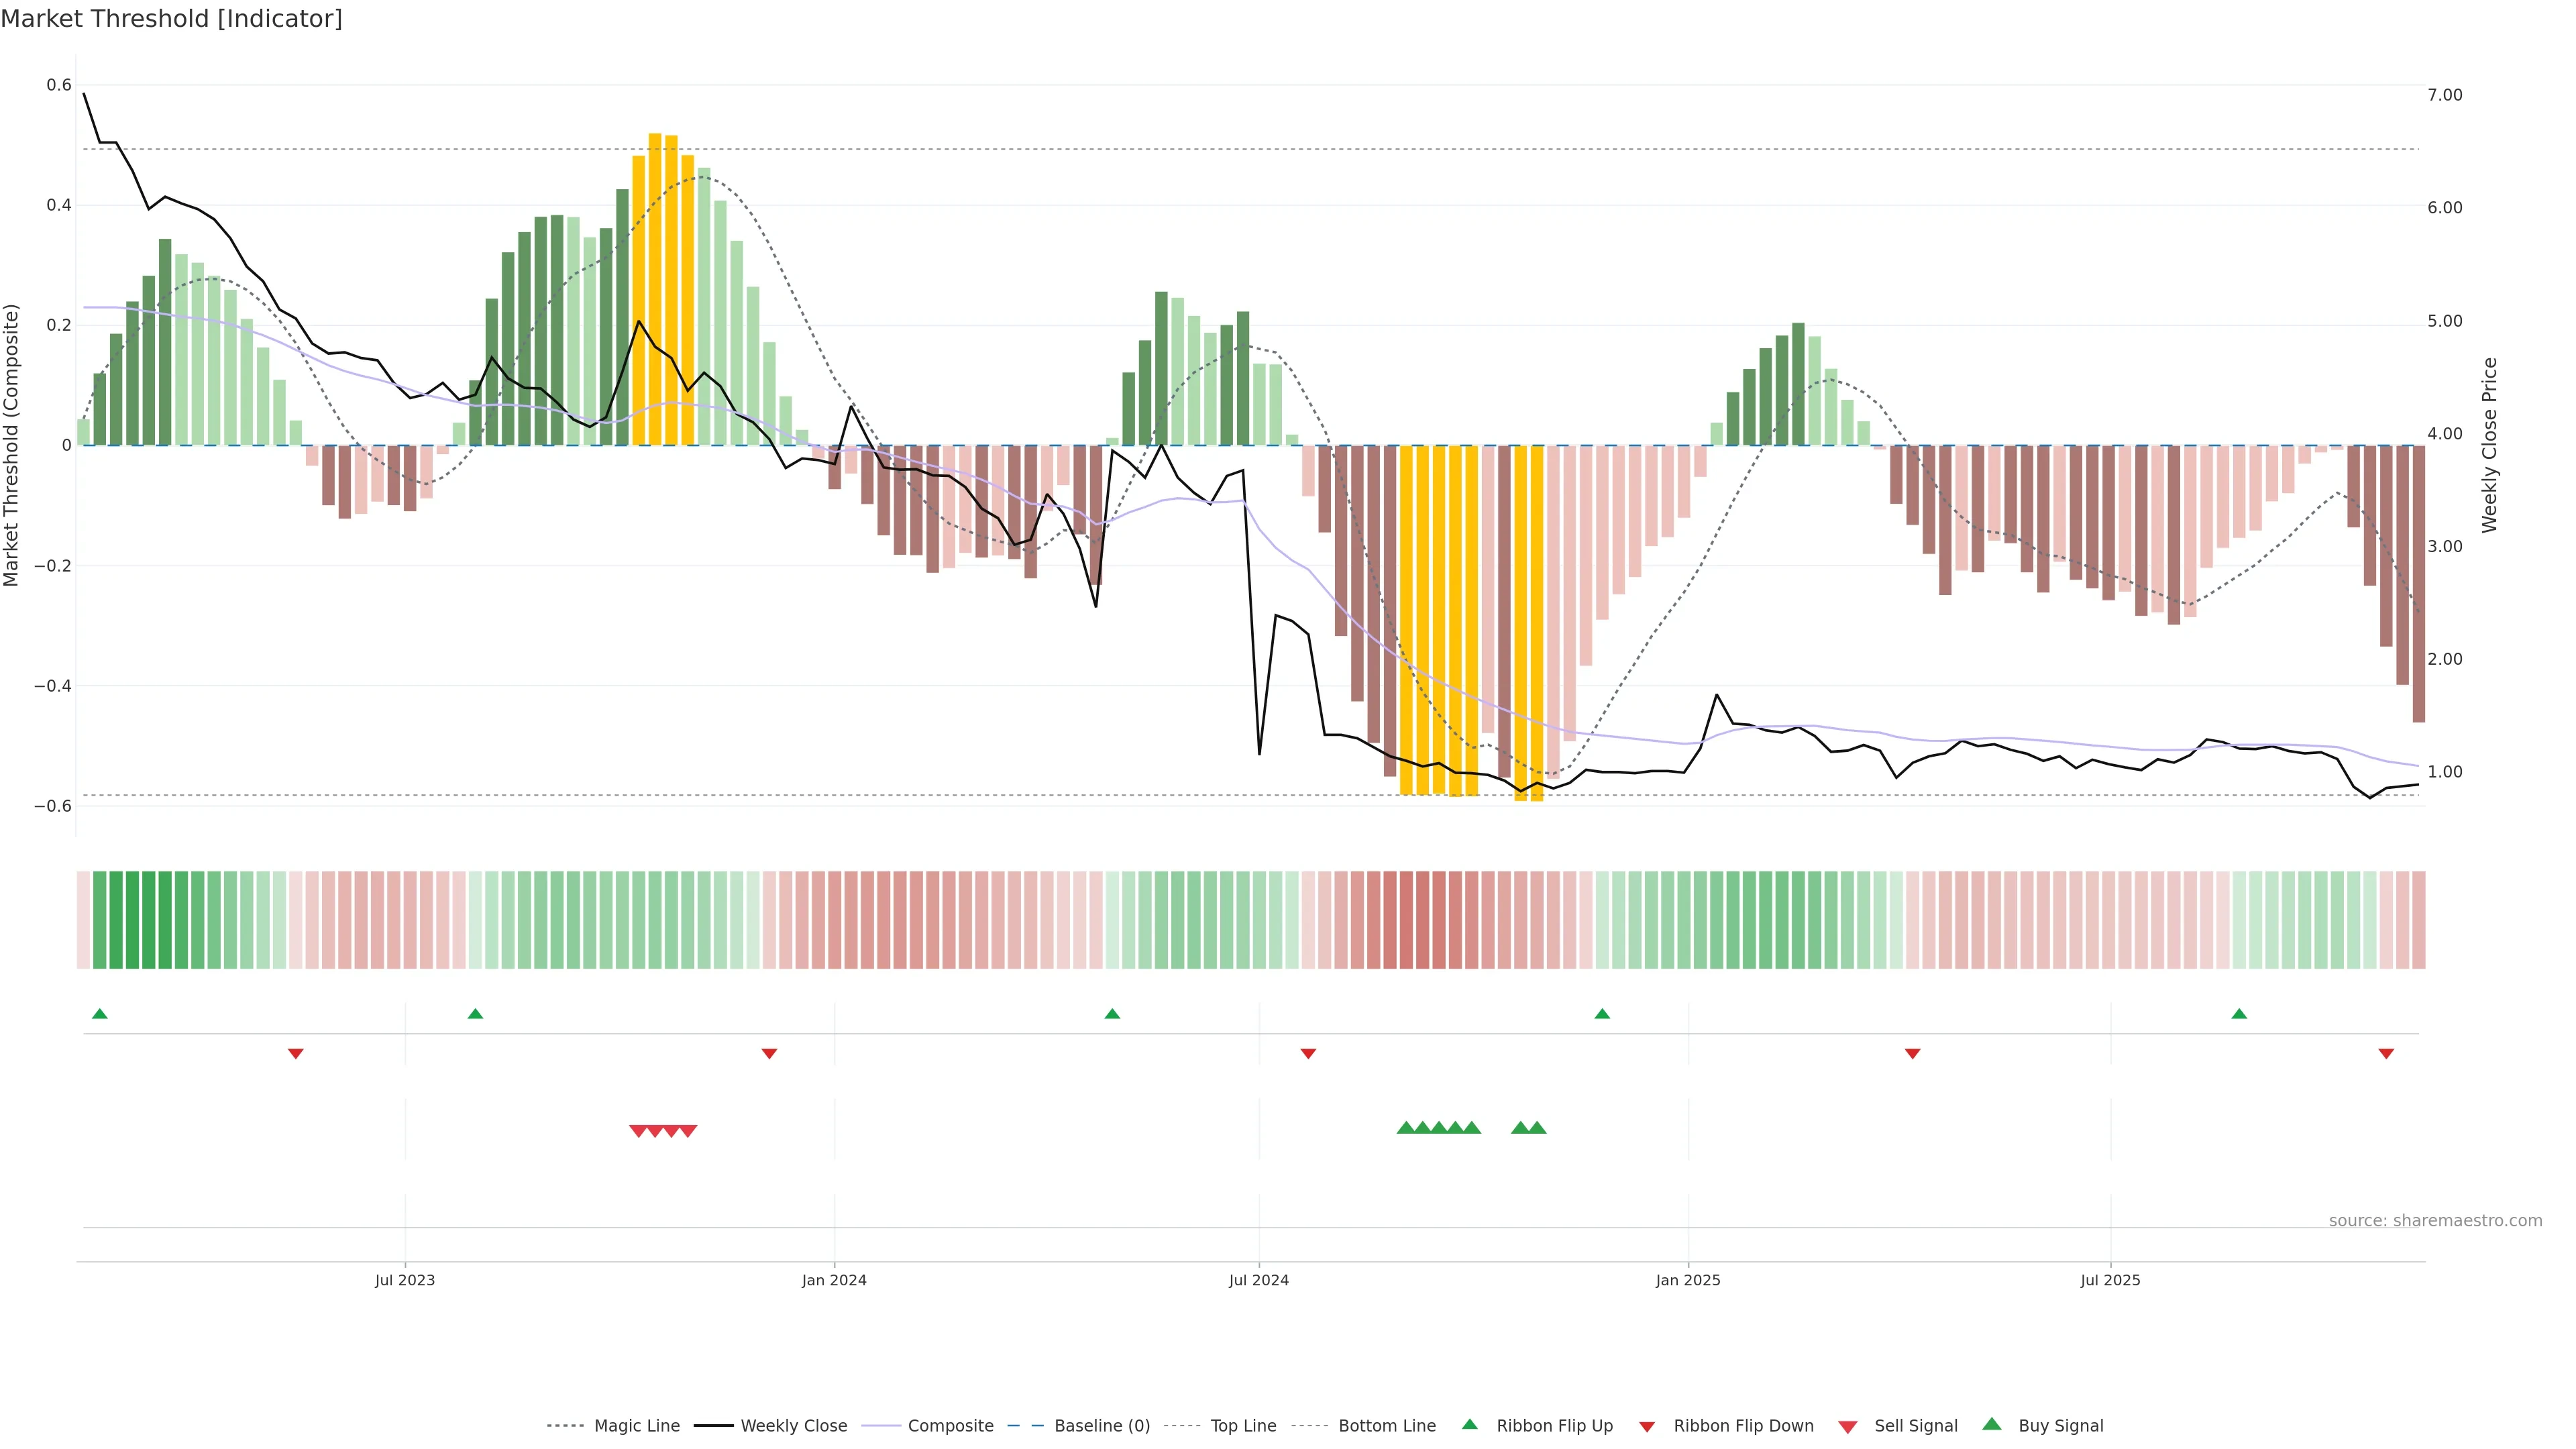Click the last red flip-down marker at far right
The height and width of the screenshot is (1449, 2576).
point(2386,1053)
